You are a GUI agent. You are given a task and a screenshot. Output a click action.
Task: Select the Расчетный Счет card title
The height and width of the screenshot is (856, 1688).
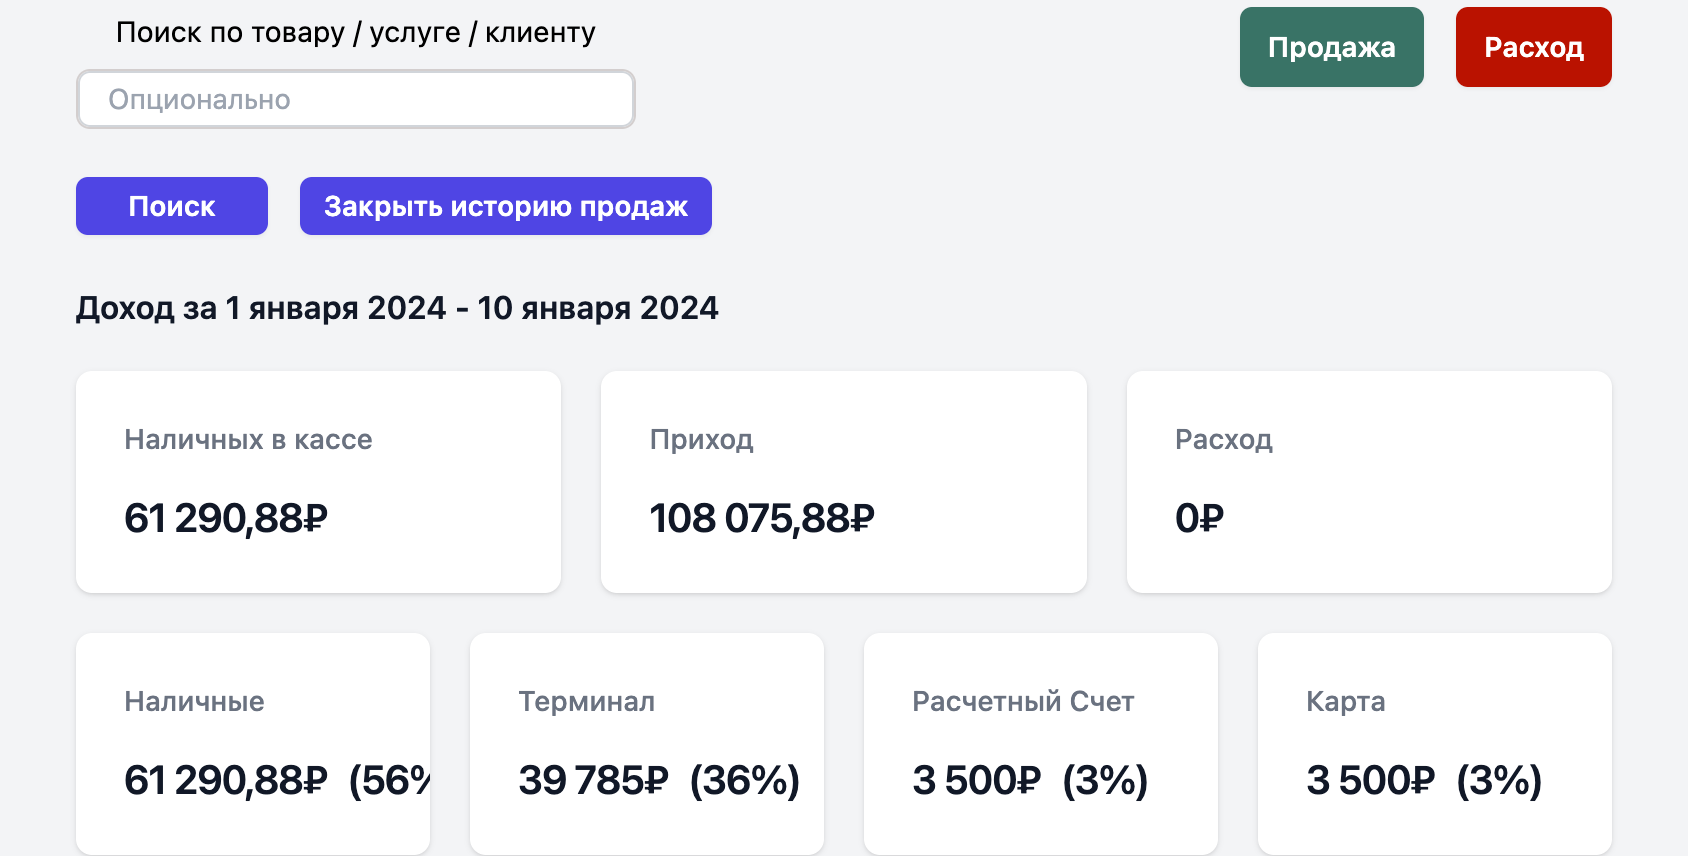tap(1023, 702)
